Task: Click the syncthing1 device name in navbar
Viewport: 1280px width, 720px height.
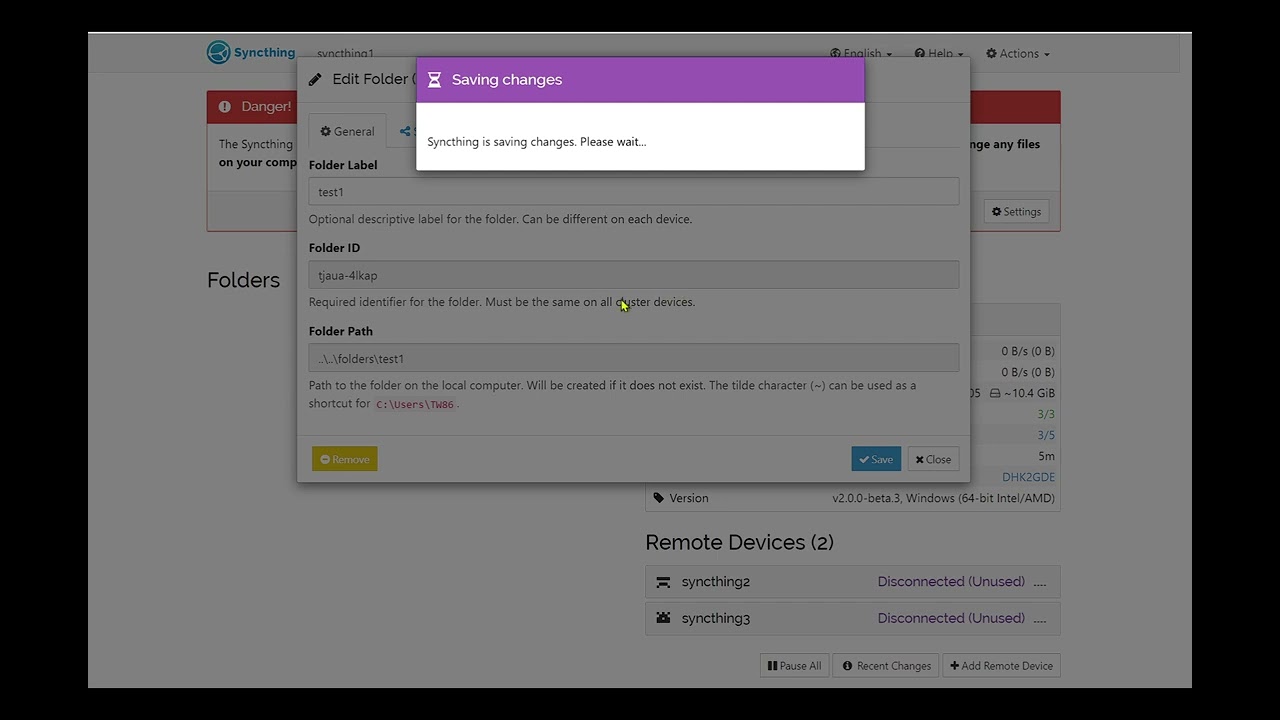Action: click(x=345, y=53)
